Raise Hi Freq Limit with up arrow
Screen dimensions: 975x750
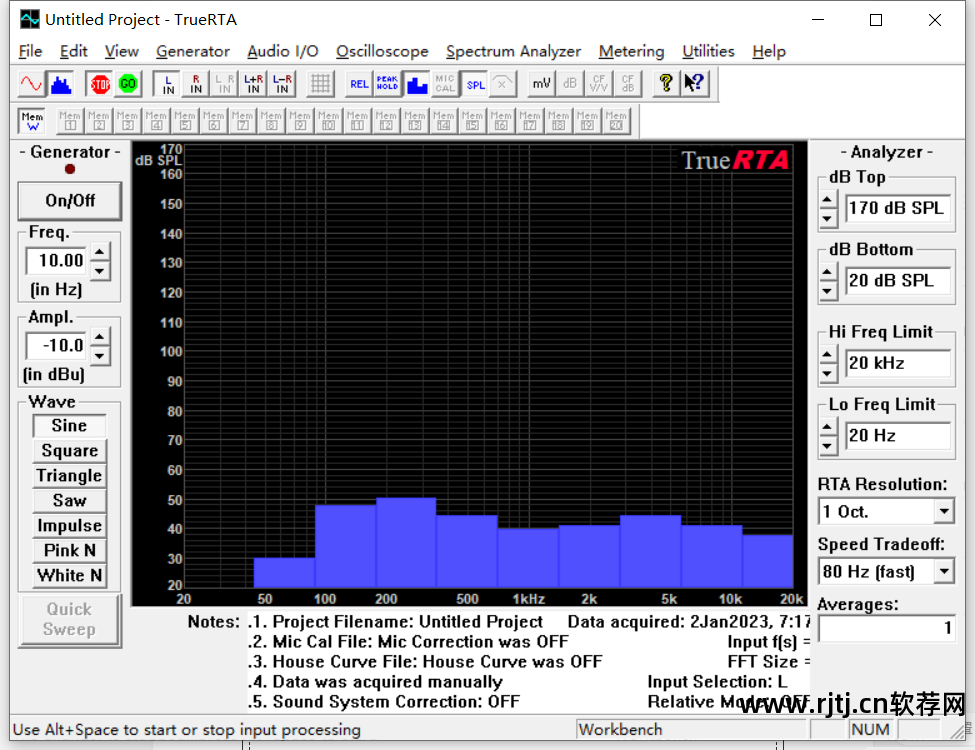[x=828, y=354]
